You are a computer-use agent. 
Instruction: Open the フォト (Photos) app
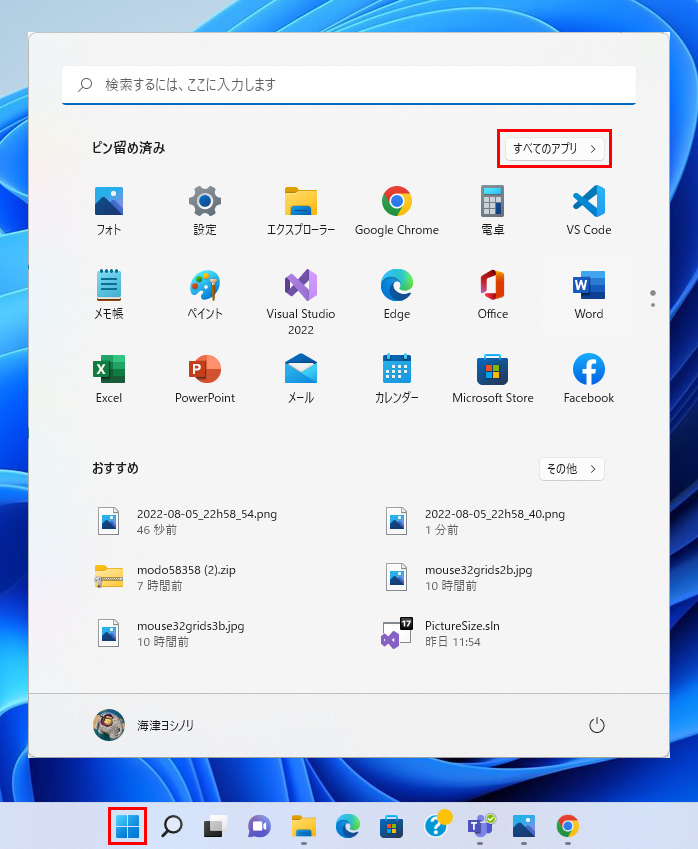coord(109,211)
